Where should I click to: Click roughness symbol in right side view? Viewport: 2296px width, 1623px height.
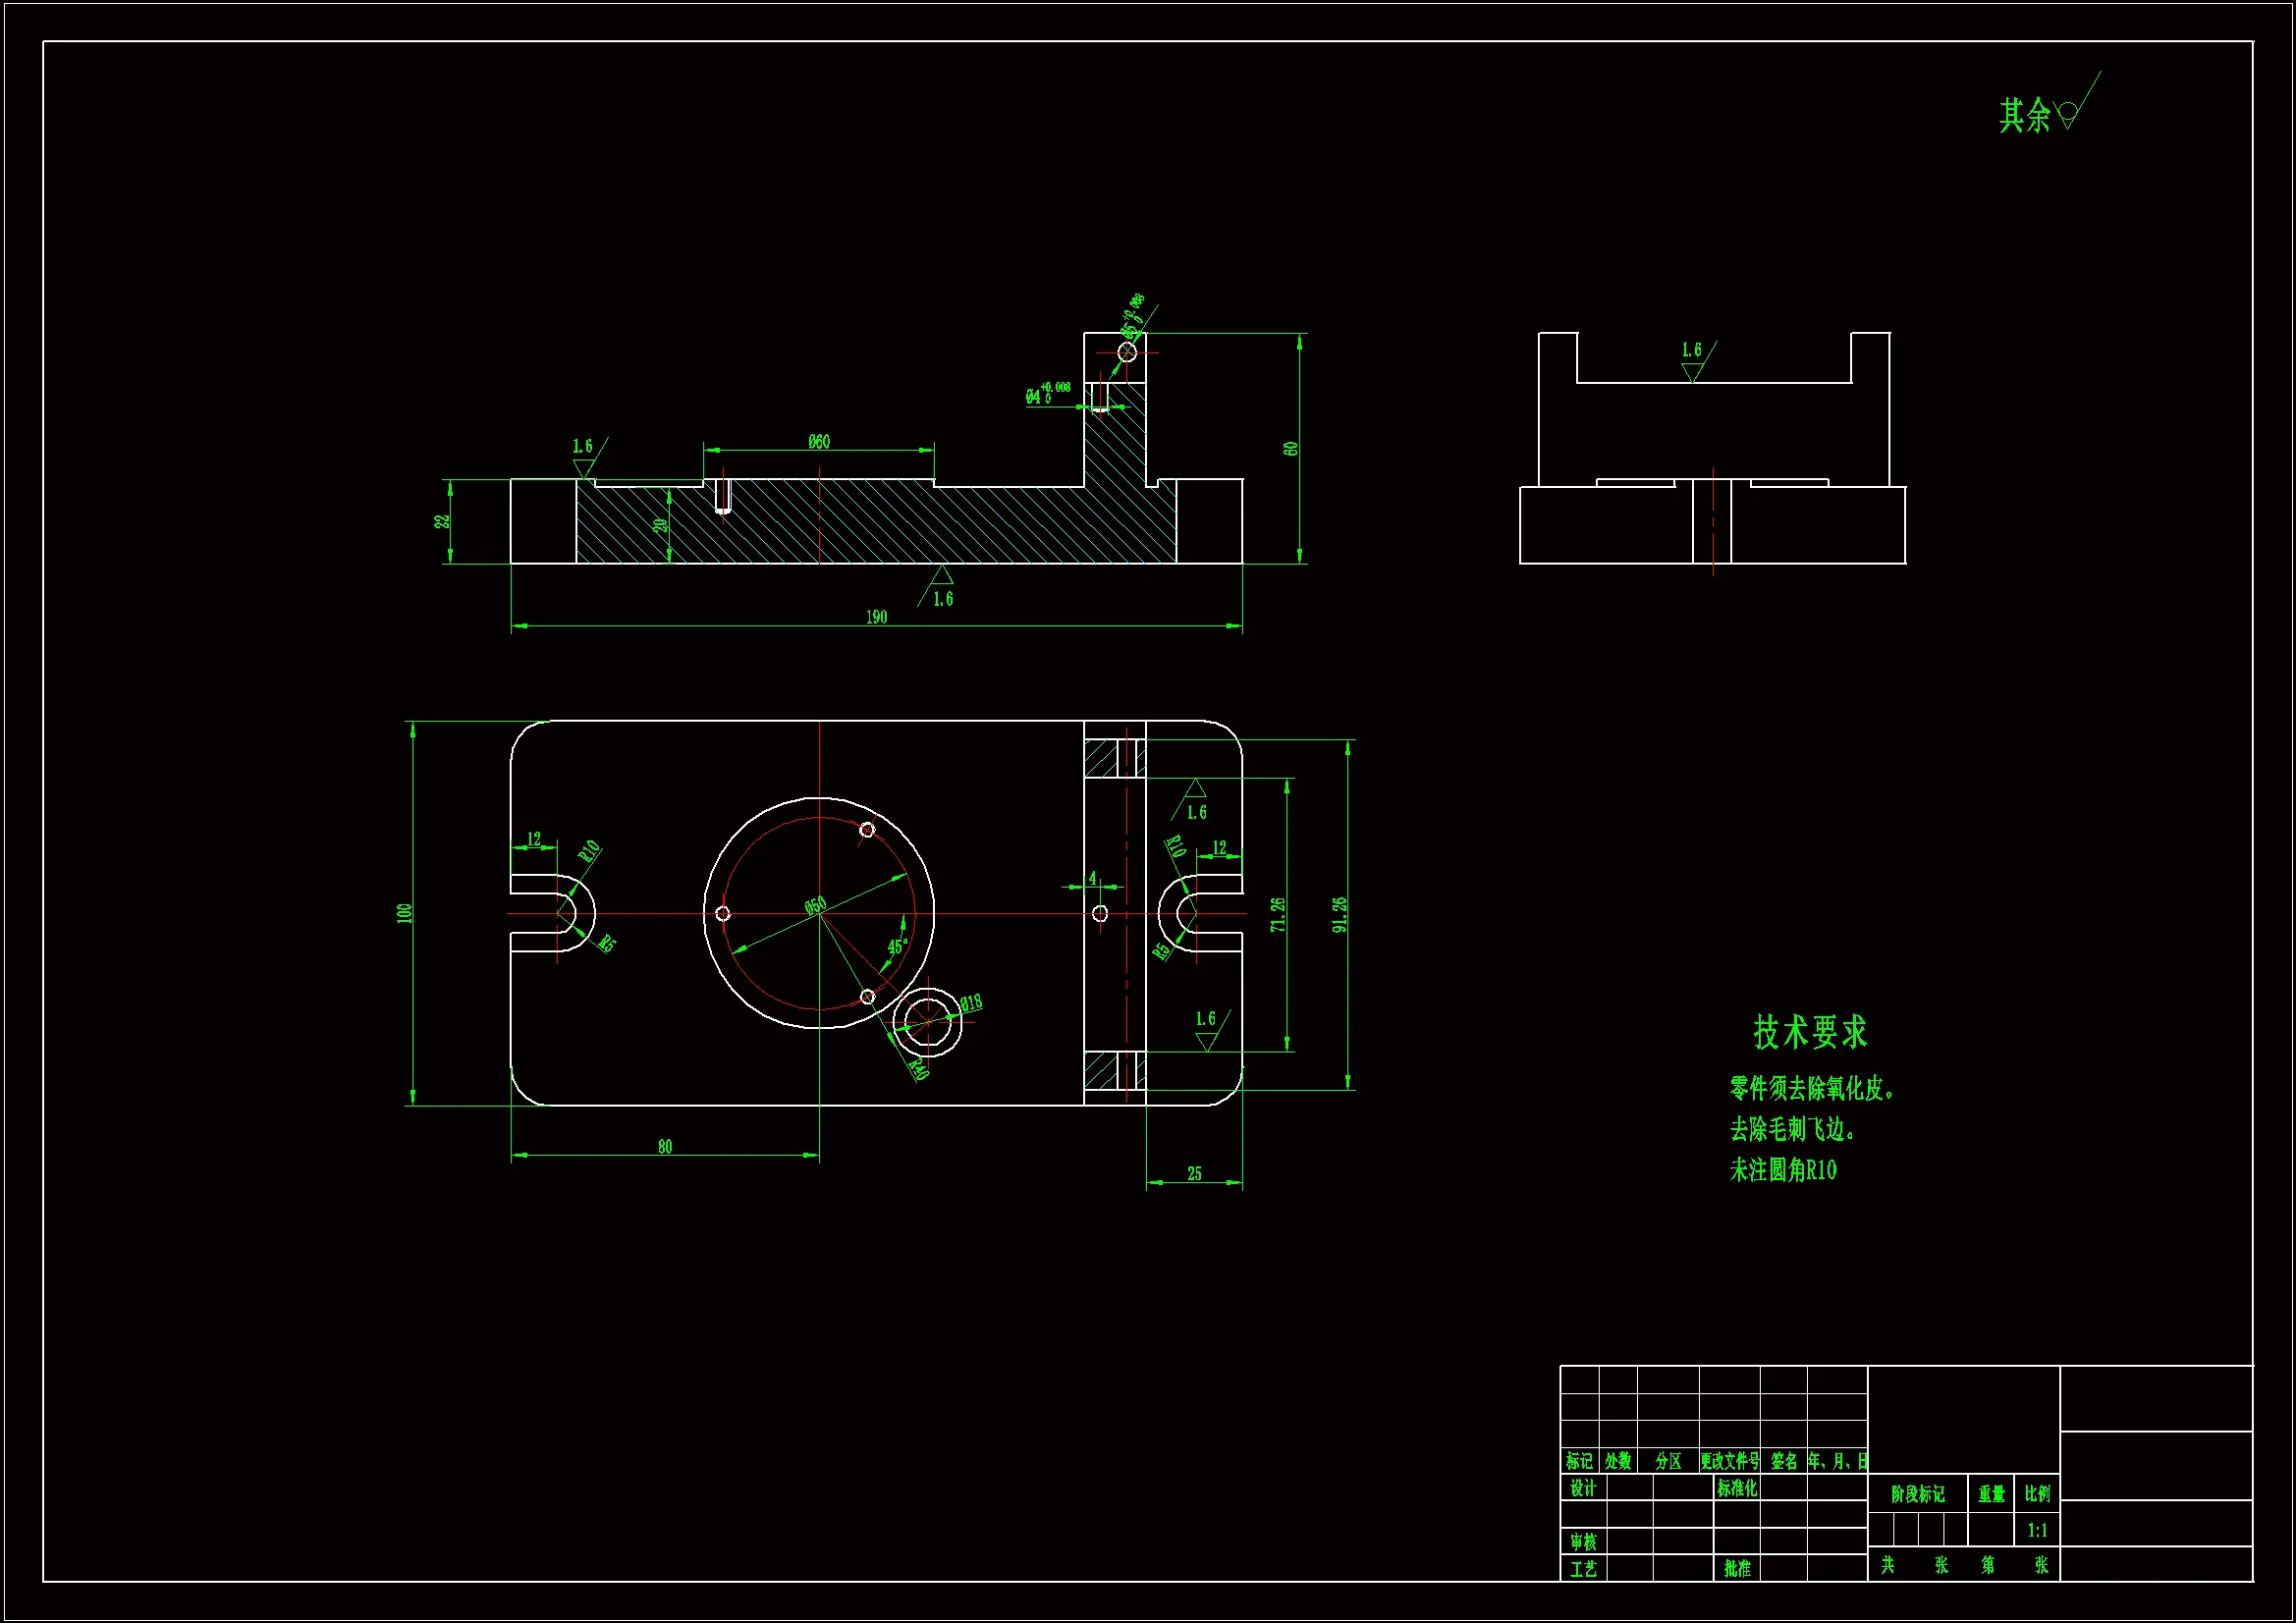coord(1692,370)
